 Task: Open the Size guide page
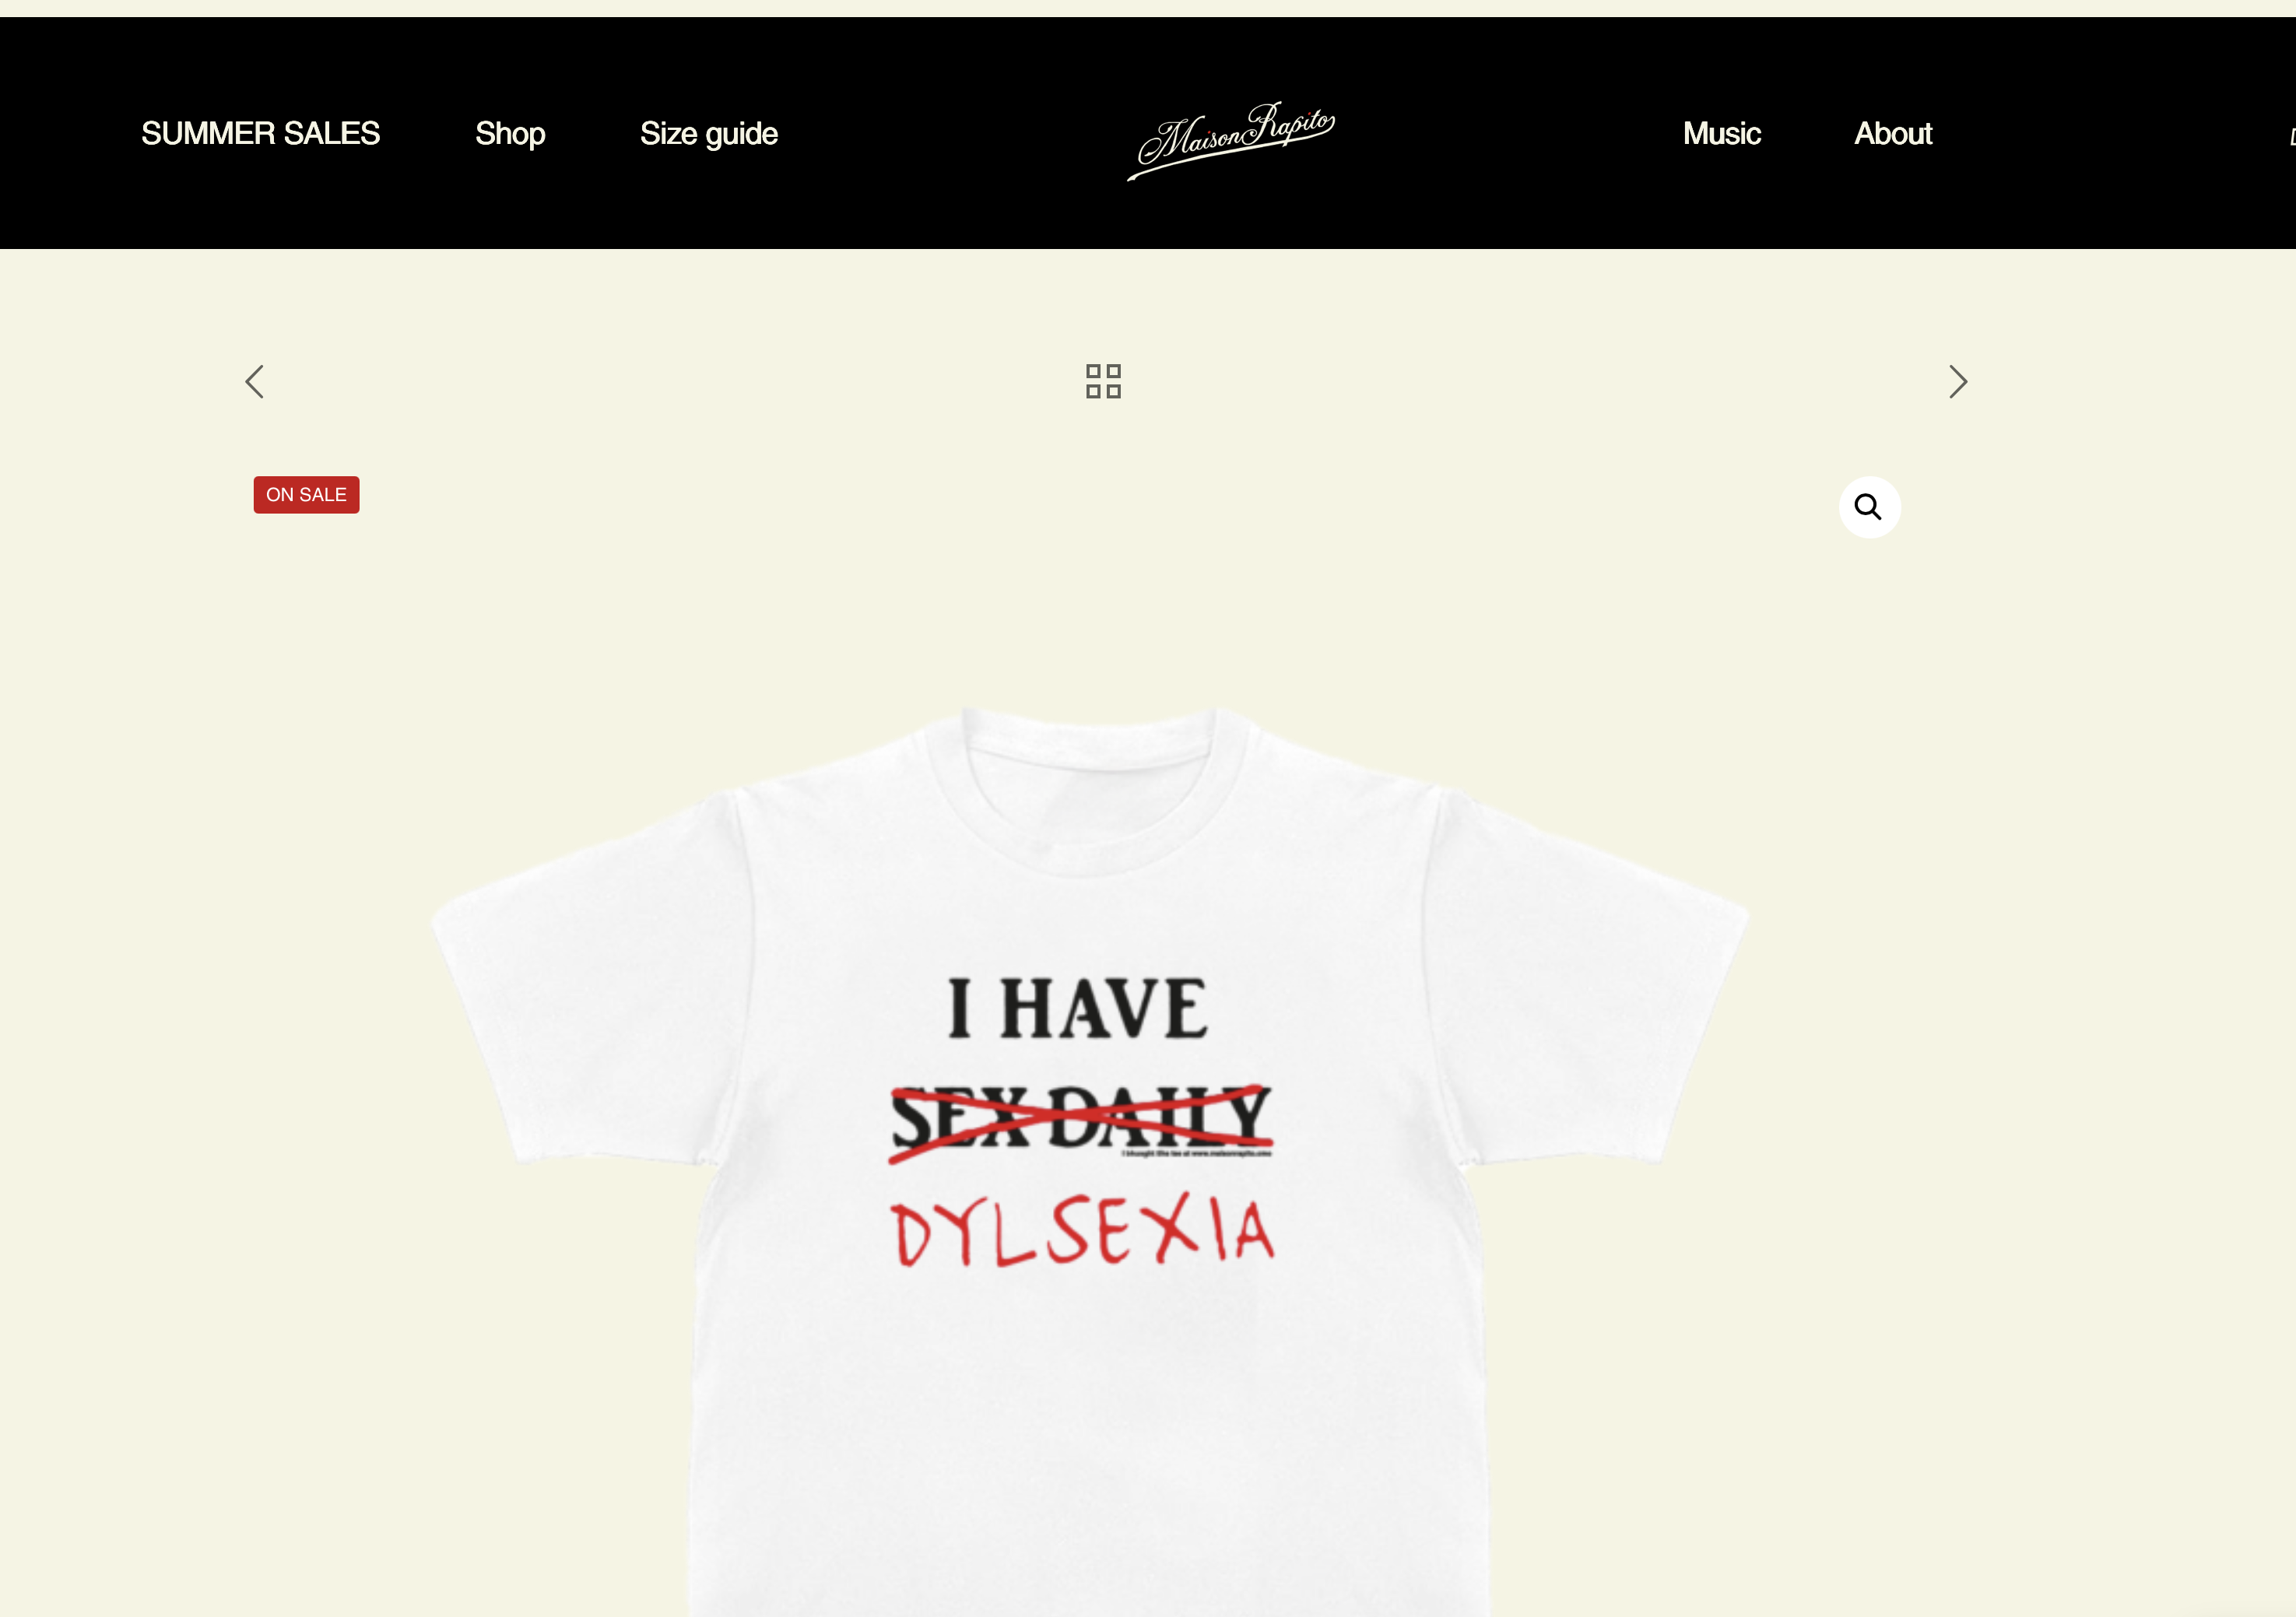tap(709, 133)
